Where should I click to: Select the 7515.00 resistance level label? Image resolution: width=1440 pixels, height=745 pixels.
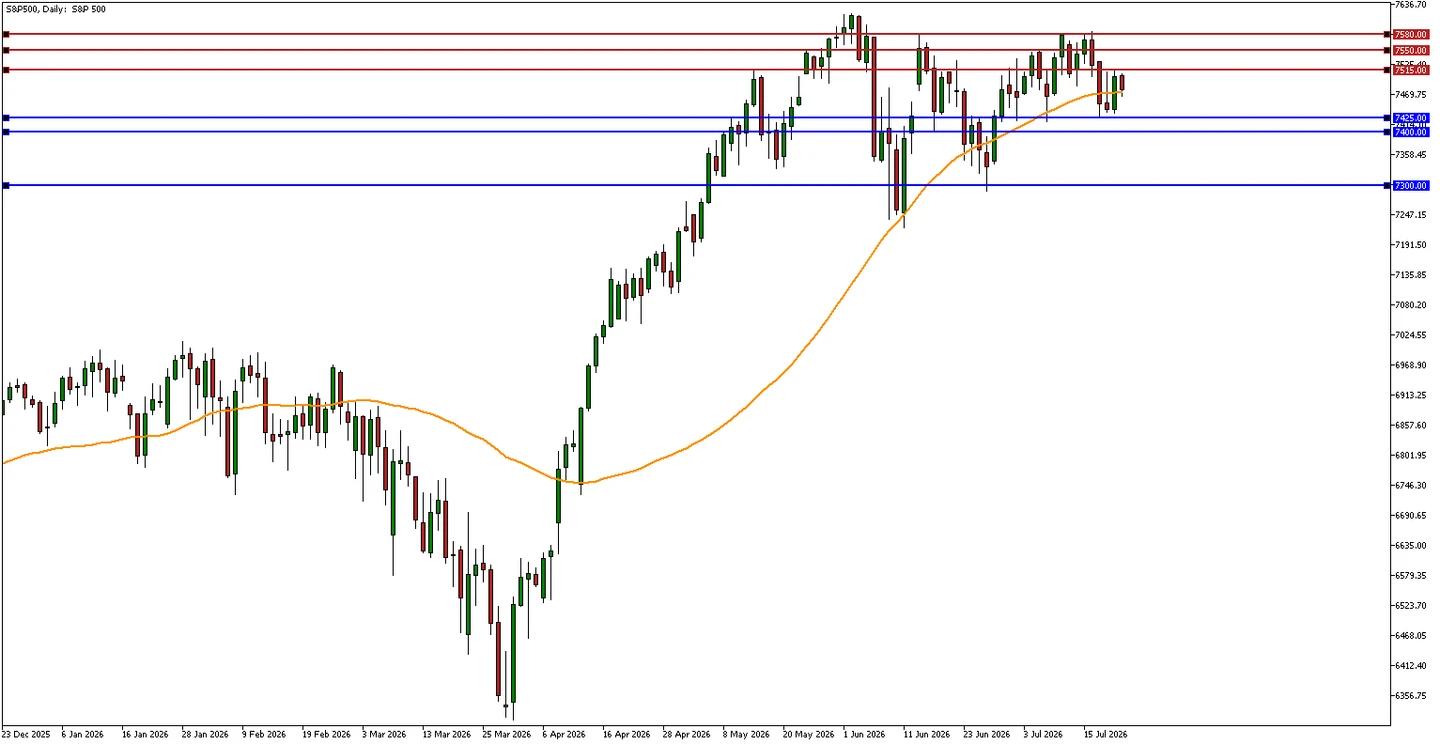coord(1410,70)
